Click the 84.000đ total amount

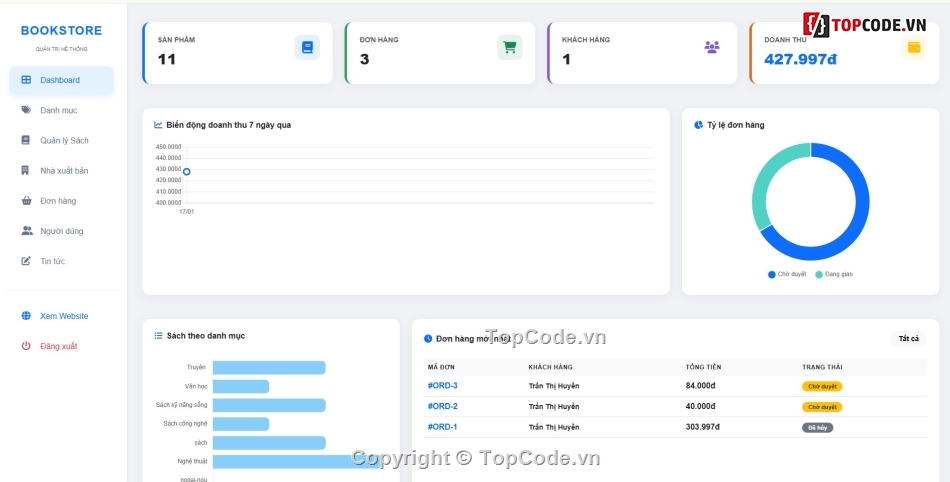pyautogui.click(x=700, y=386)
